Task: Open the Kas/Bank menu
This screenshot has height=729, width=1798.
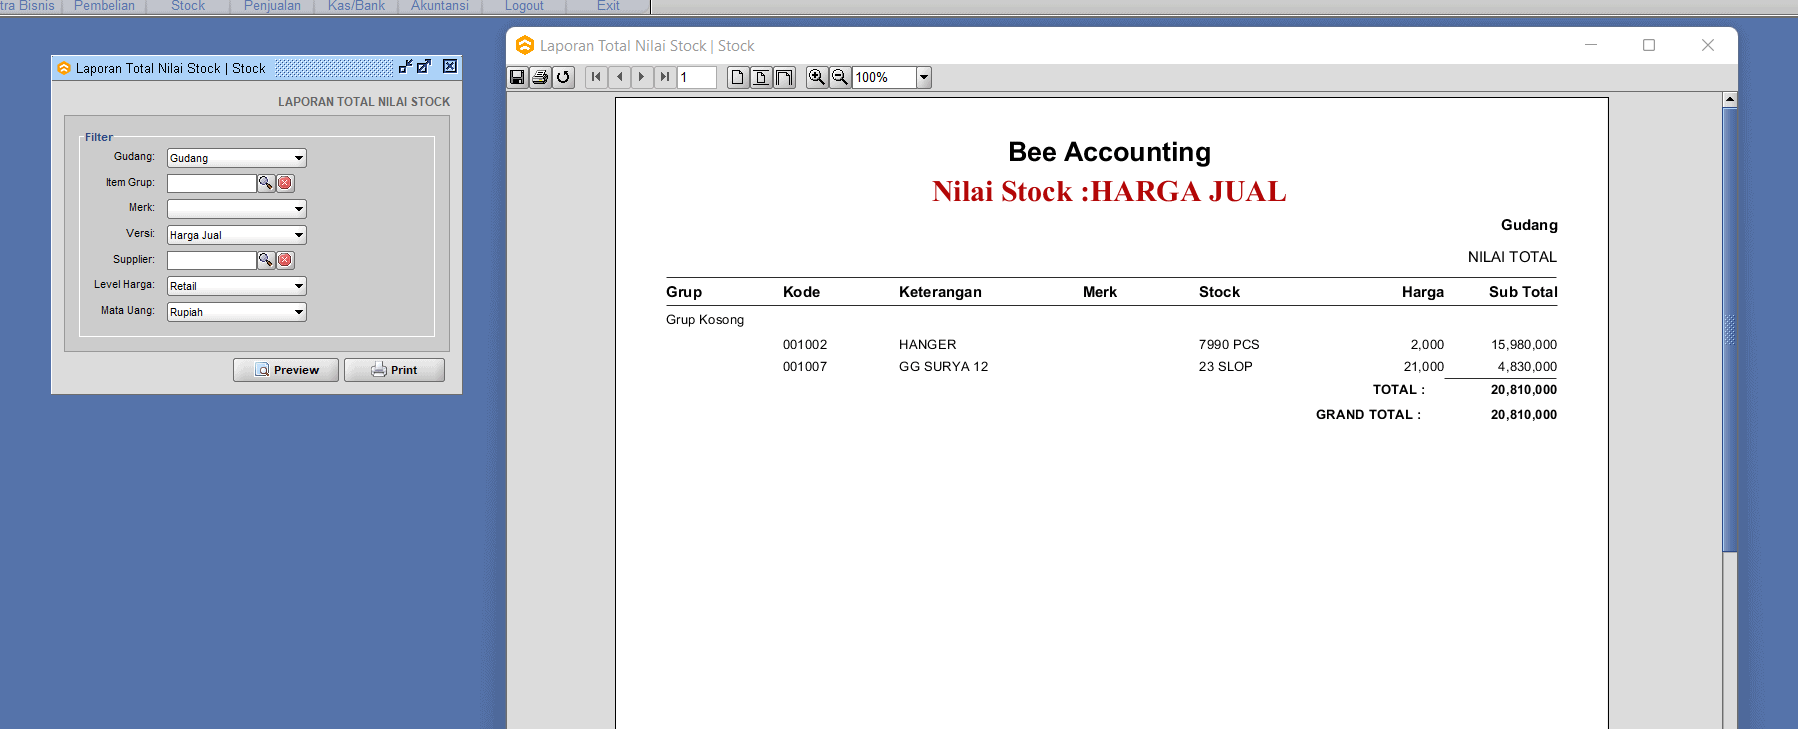Action: click(x=356, y=6)
